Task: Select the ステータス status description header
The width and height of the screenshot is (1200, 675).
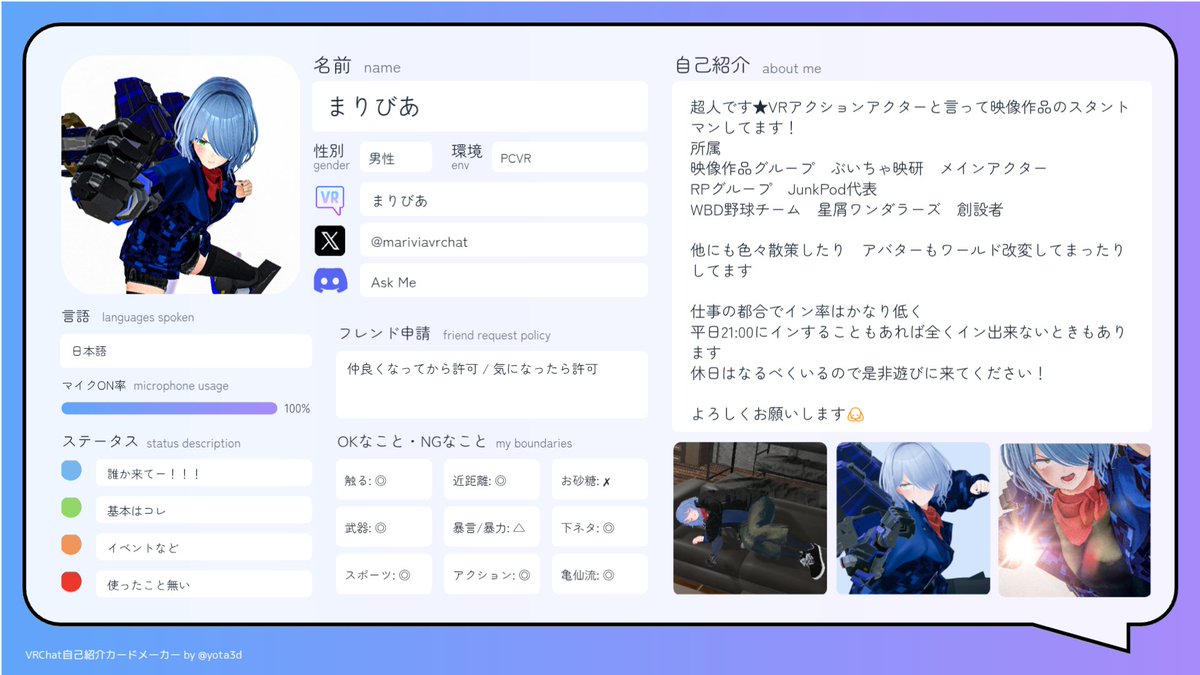Action: 98,443
